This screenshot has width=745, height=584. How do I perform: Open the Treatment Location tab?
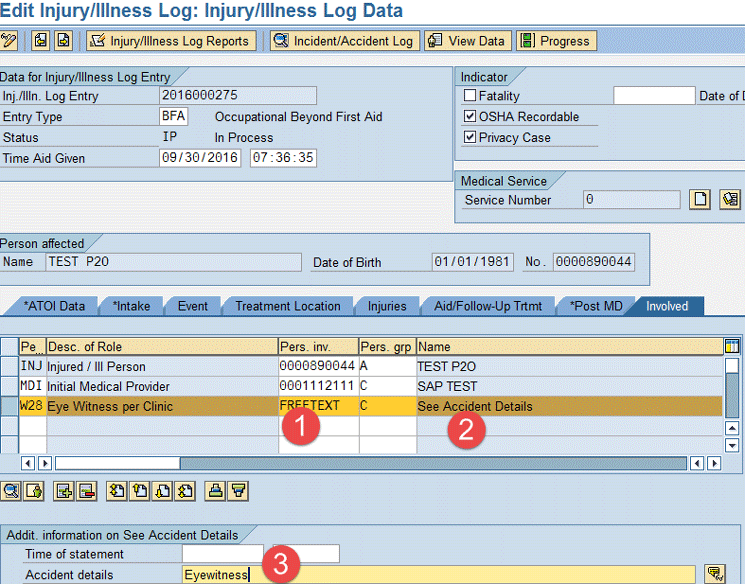pyautogui.click(x=287, y=306)
